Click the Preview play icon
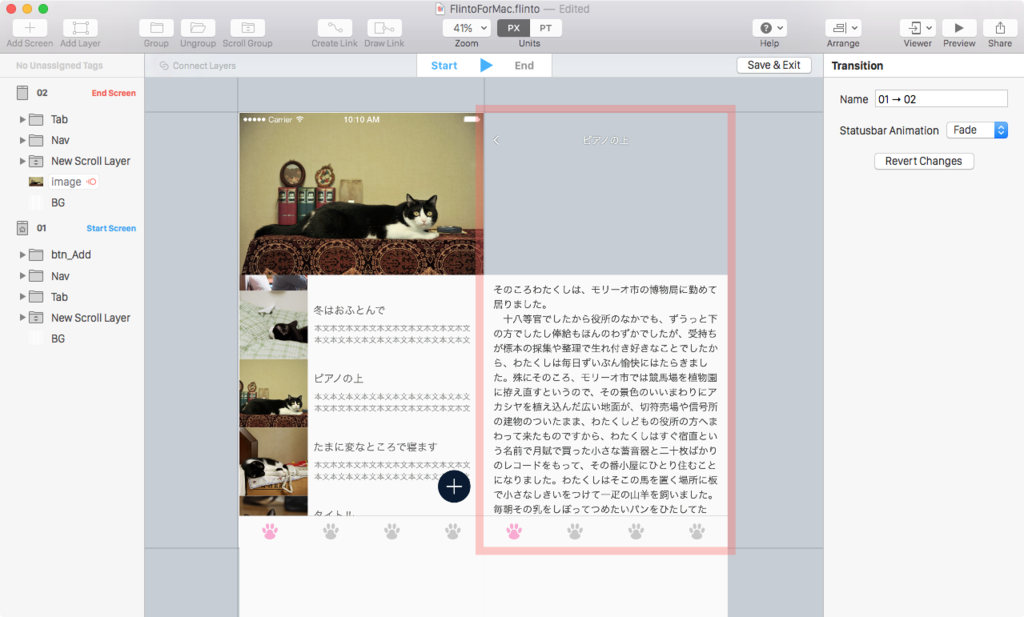 959,28
